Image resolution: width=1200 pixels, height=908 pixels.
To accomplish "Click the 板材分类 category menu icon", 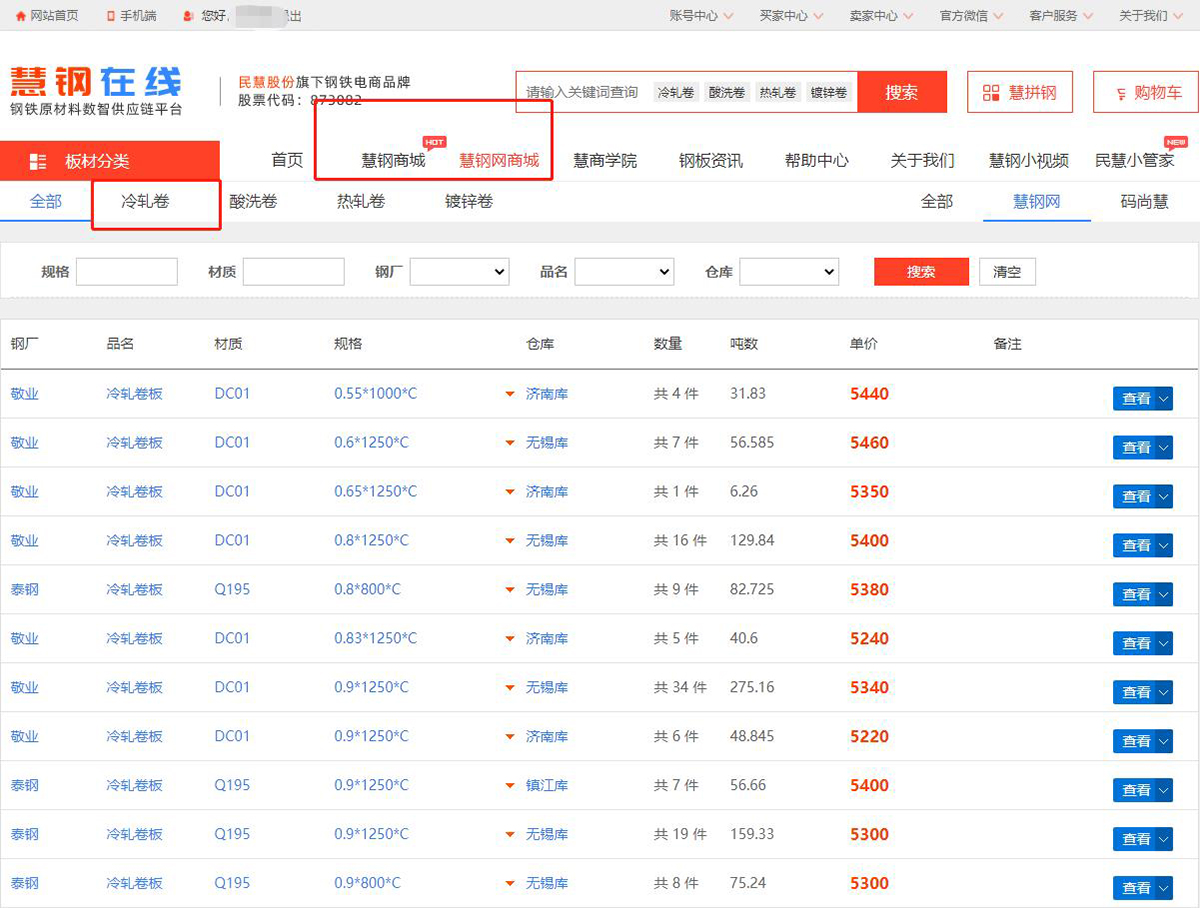I will click(38, 162).
